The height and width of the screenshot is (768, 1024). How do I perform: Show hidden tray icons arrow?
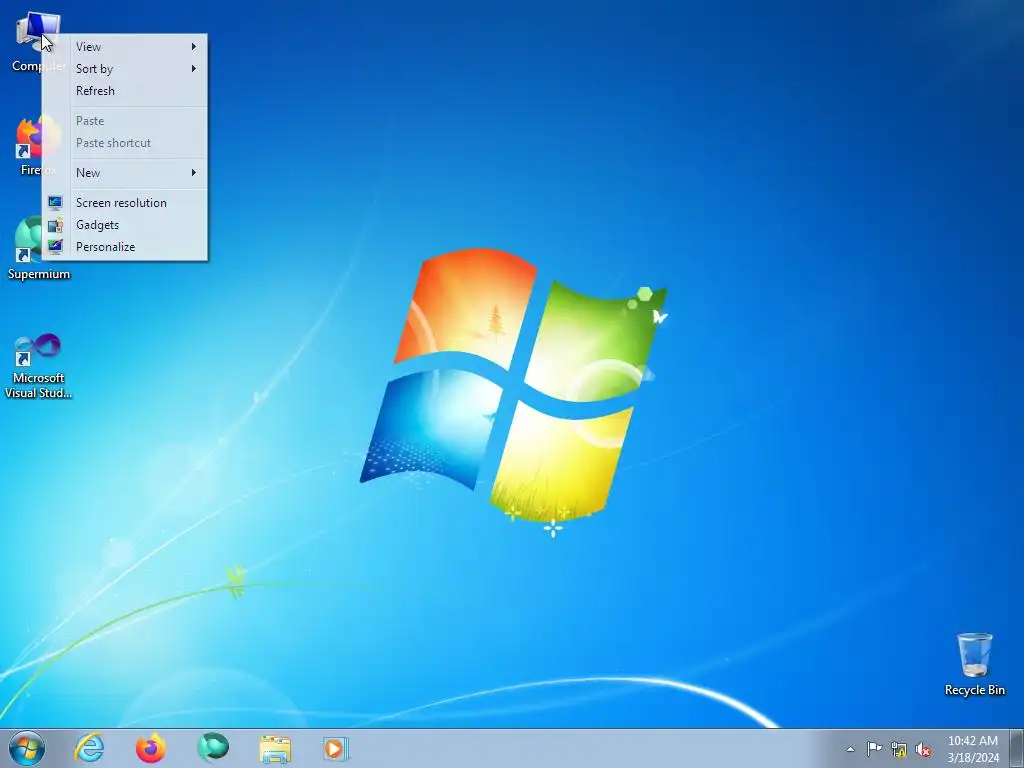(850, 749)
